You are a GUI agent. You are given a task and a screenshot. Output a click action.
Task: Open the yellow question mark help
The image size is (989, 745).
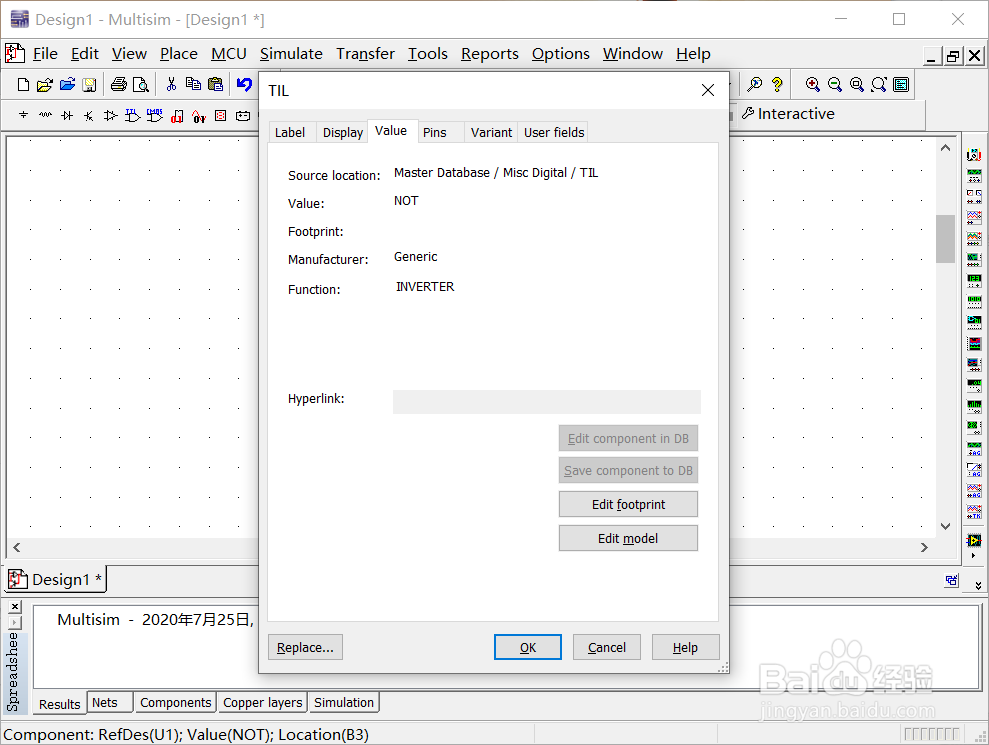point(777,85)
